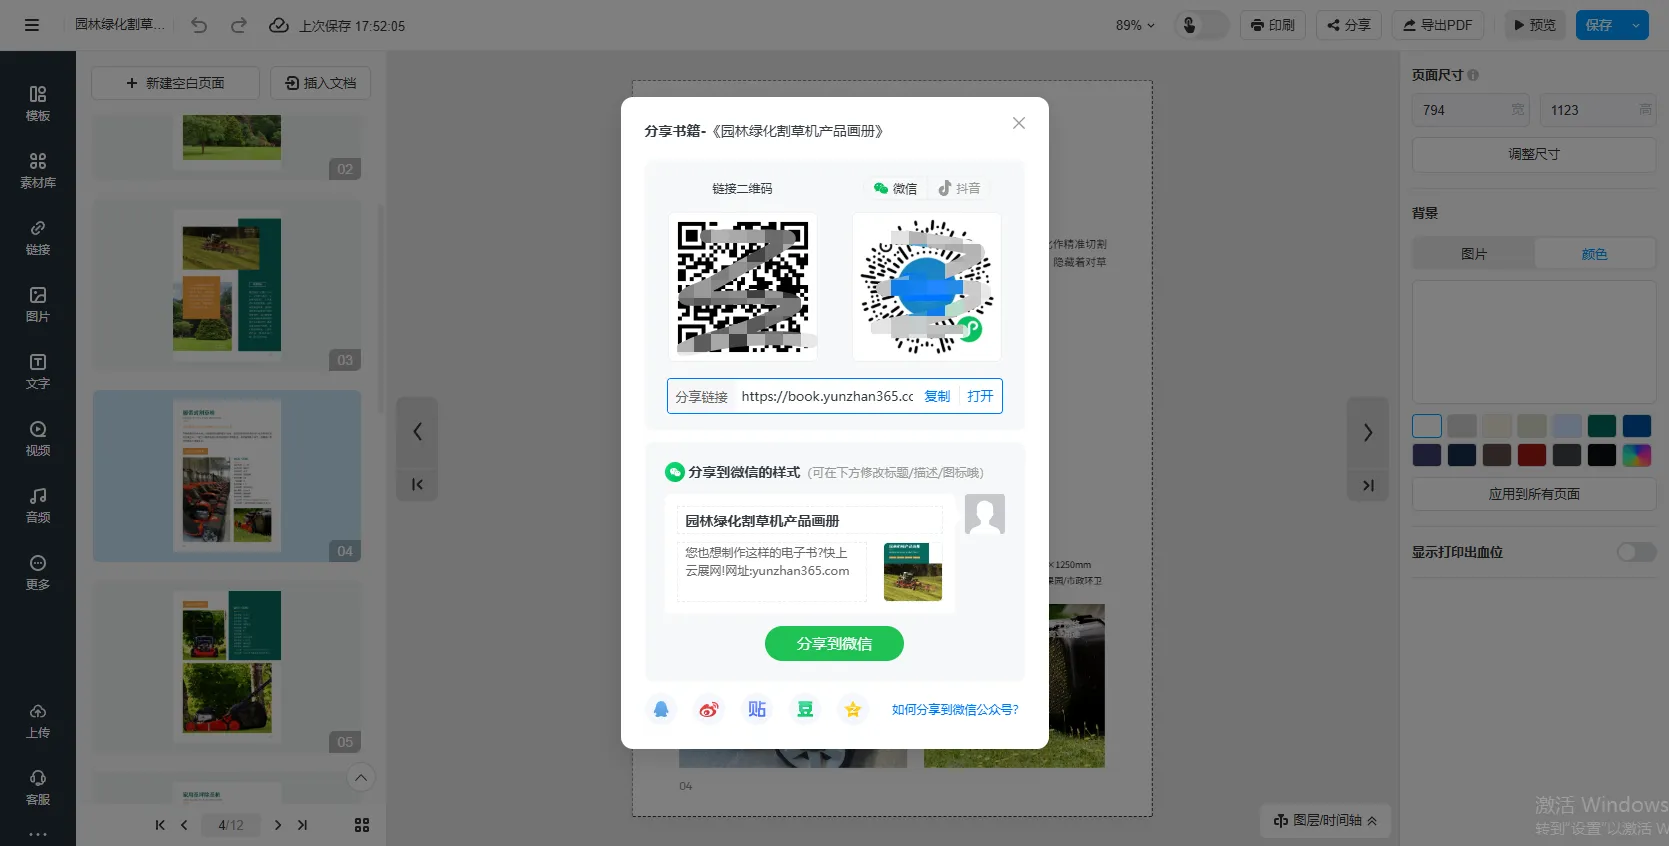Jump to the first page in pager
This screenshot has width=1669, height=846.
(x=160, y=825)
